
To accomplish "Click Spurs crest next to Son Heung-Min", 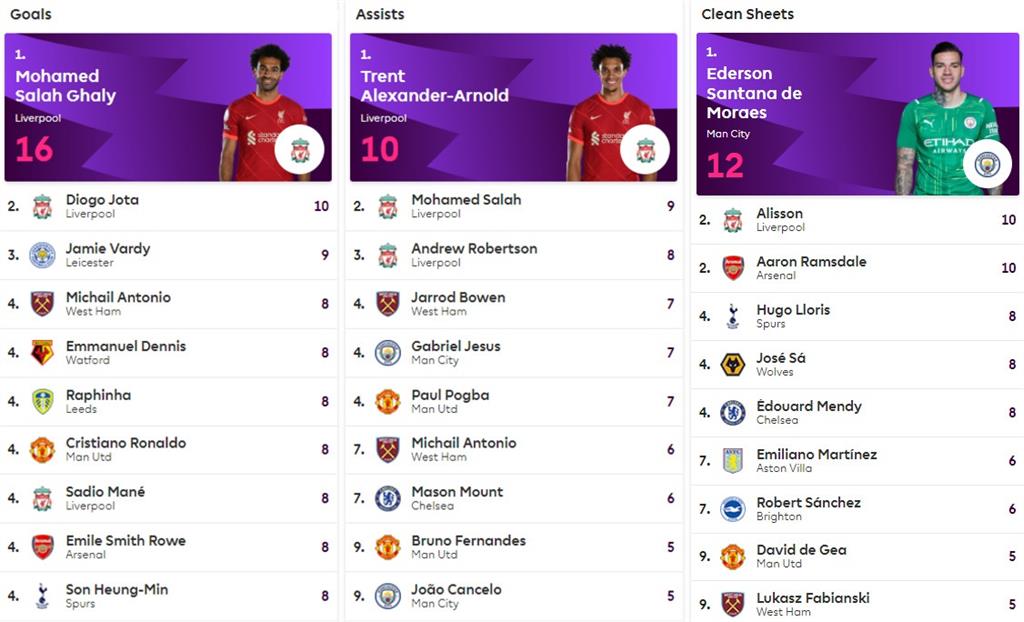I will 42,596.
